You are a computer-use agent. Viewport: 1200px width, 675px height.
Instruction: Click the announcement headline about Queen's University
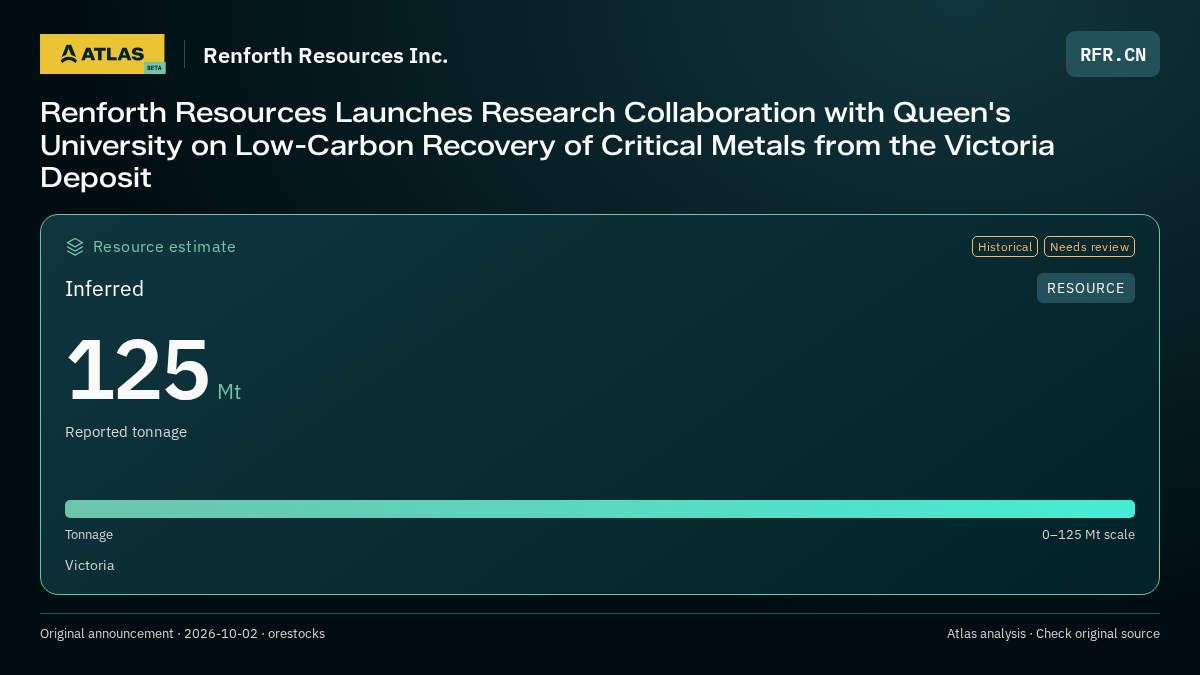coord(547,145)
